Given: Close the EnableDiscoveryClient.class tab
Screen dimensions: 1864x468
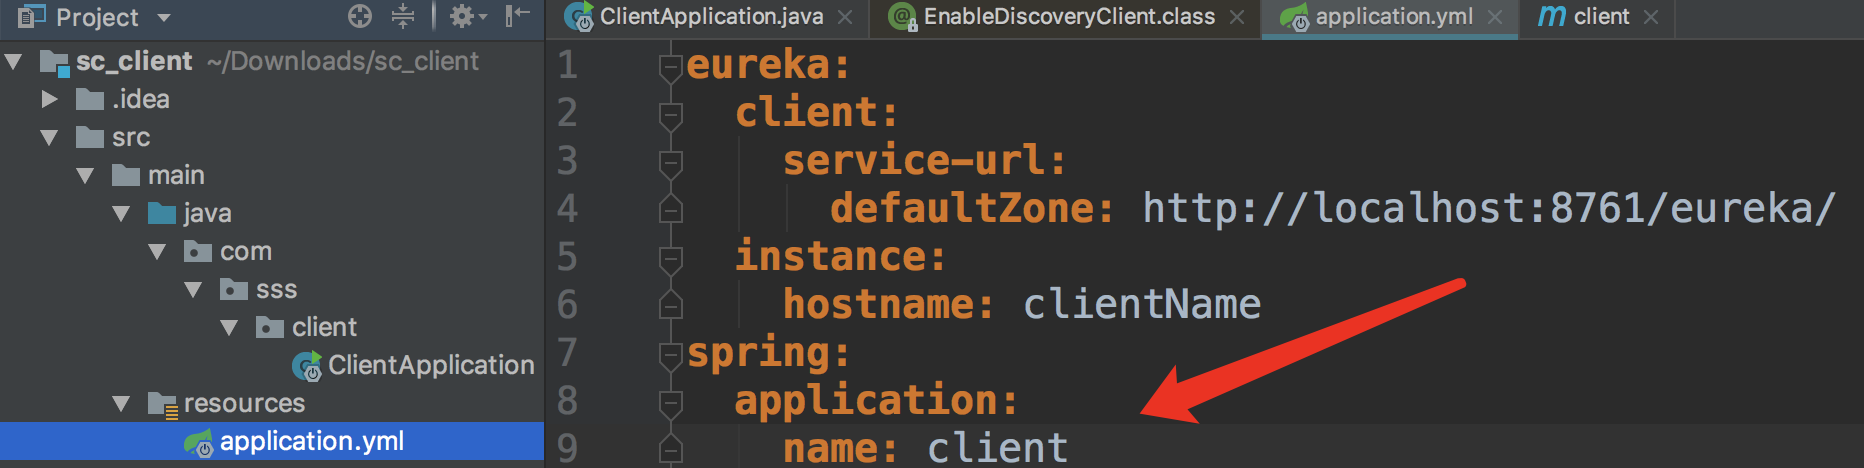Looking at the screenshot, I should [1237, 18].
